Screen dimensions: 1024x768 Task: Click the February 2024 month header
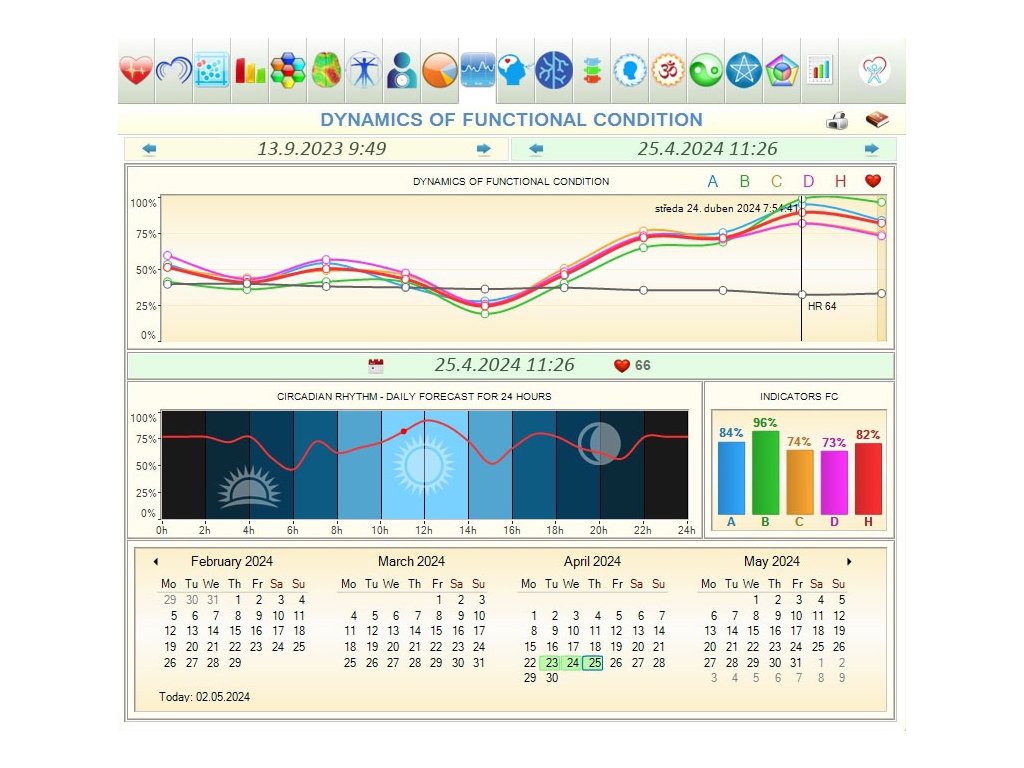coord(232,561)
